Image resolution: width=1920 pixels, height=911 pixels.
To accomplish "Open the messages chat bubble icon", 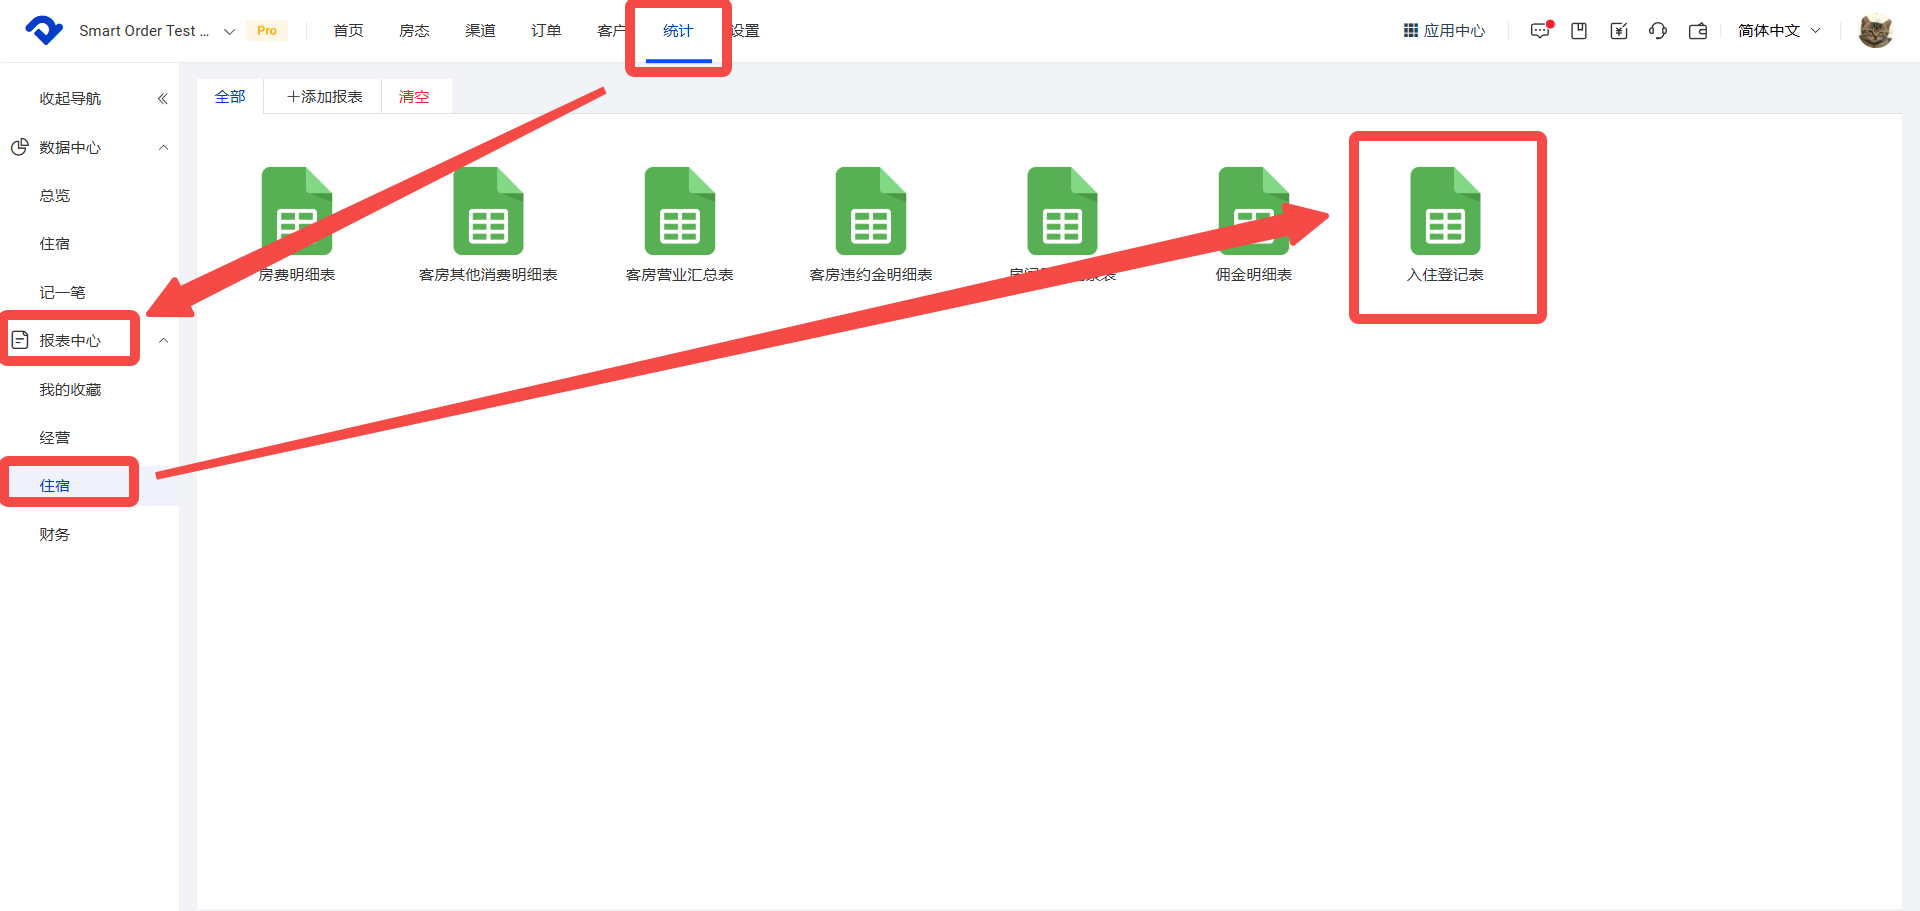I will coord(1539,31).
